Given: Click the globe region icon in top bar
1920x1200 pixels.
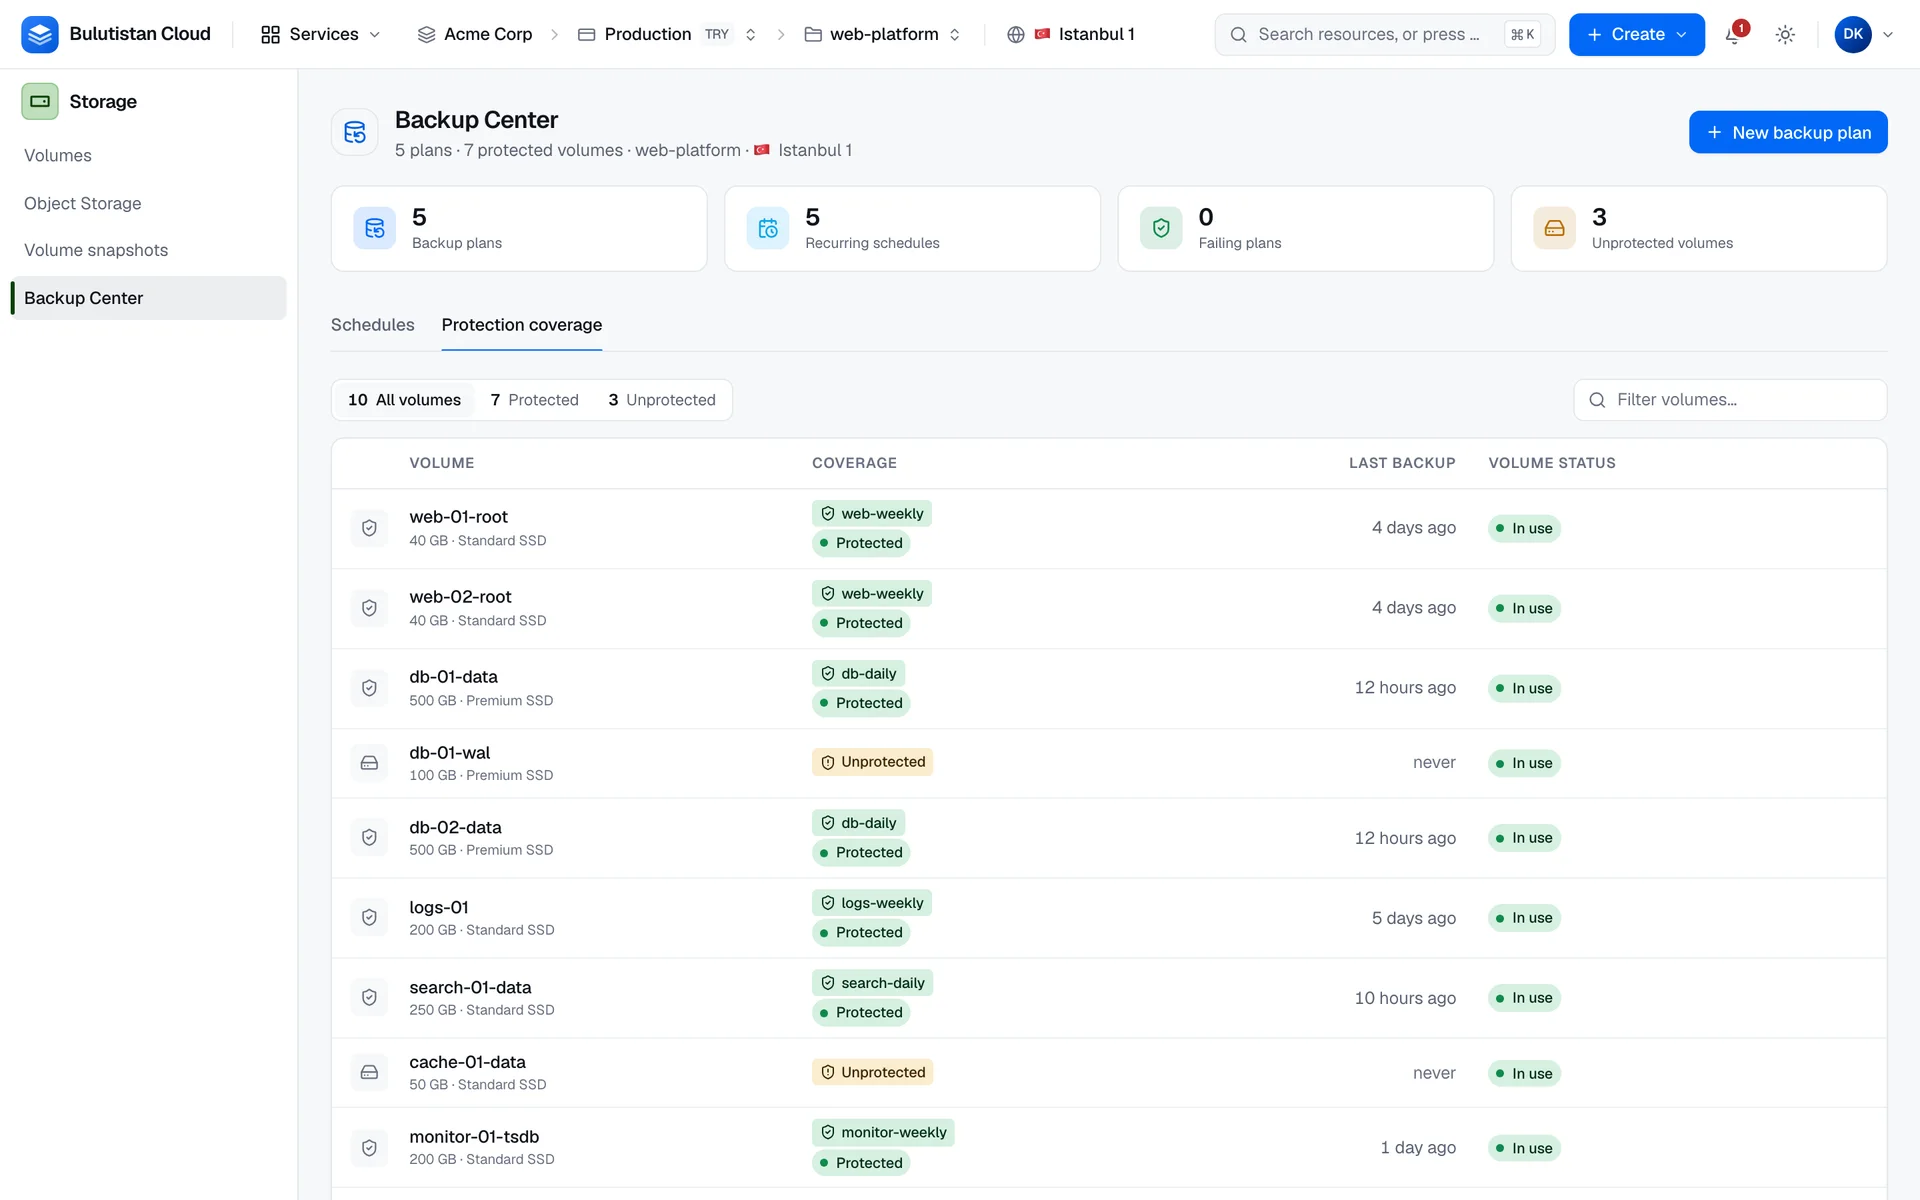Looking at the screenshot, I should (x=1016, y=35).
